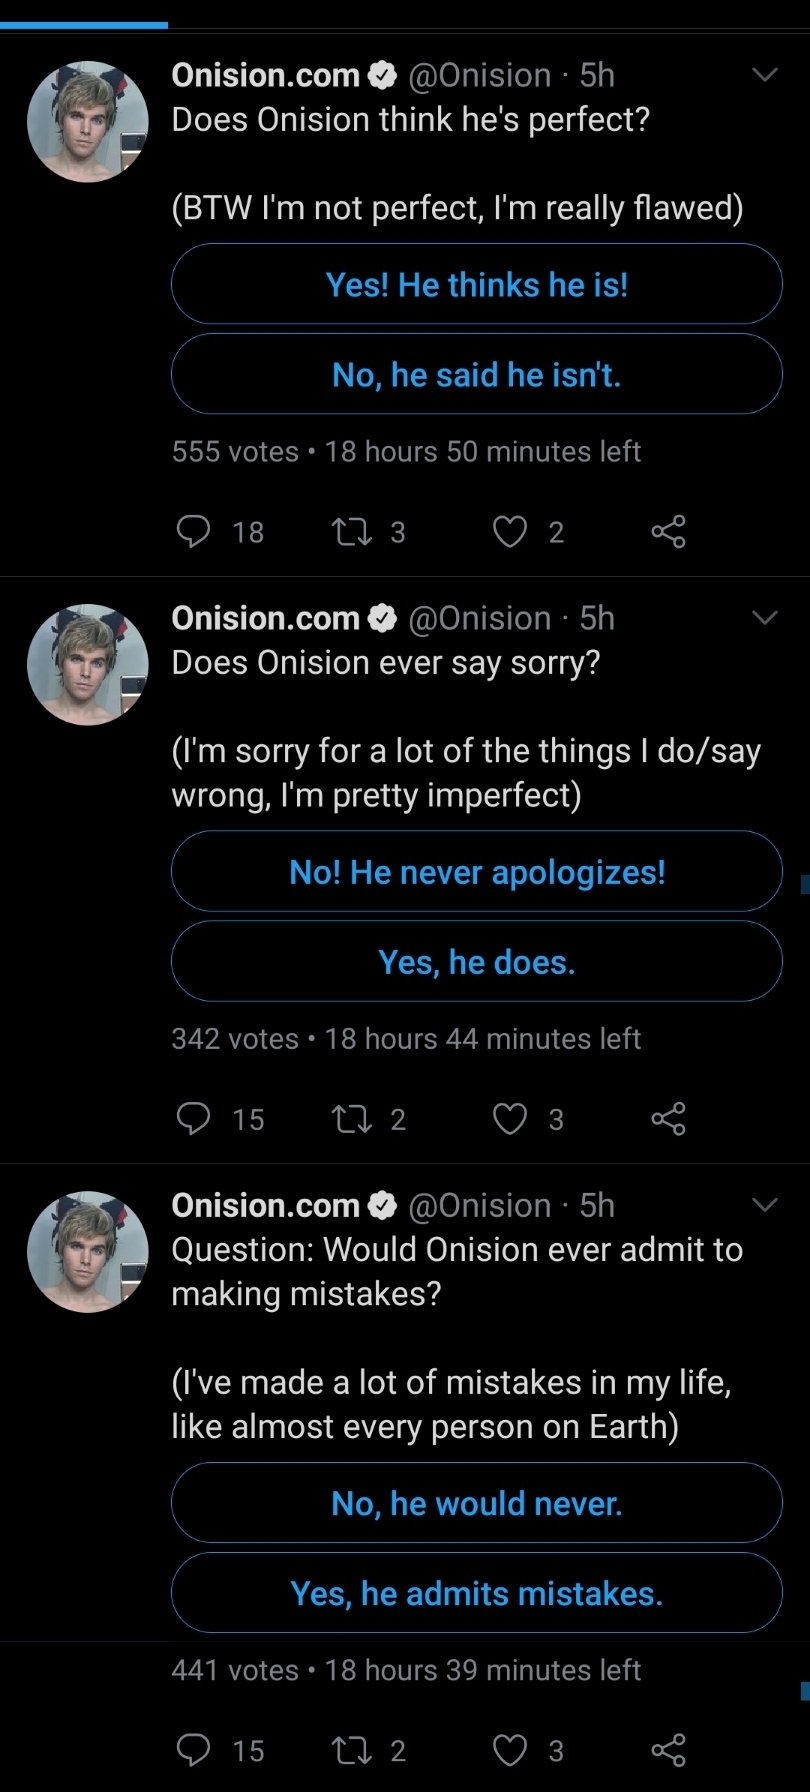Open @Onision handle in first tweet
This screenshot has height=1792, width=810.
click(480, 75)
